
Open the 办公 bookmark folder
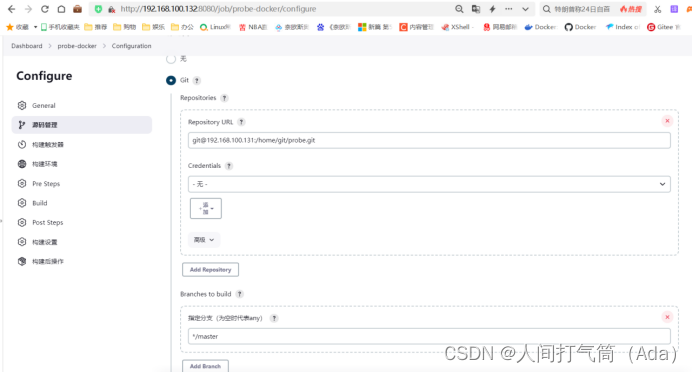tap(182, 27)
